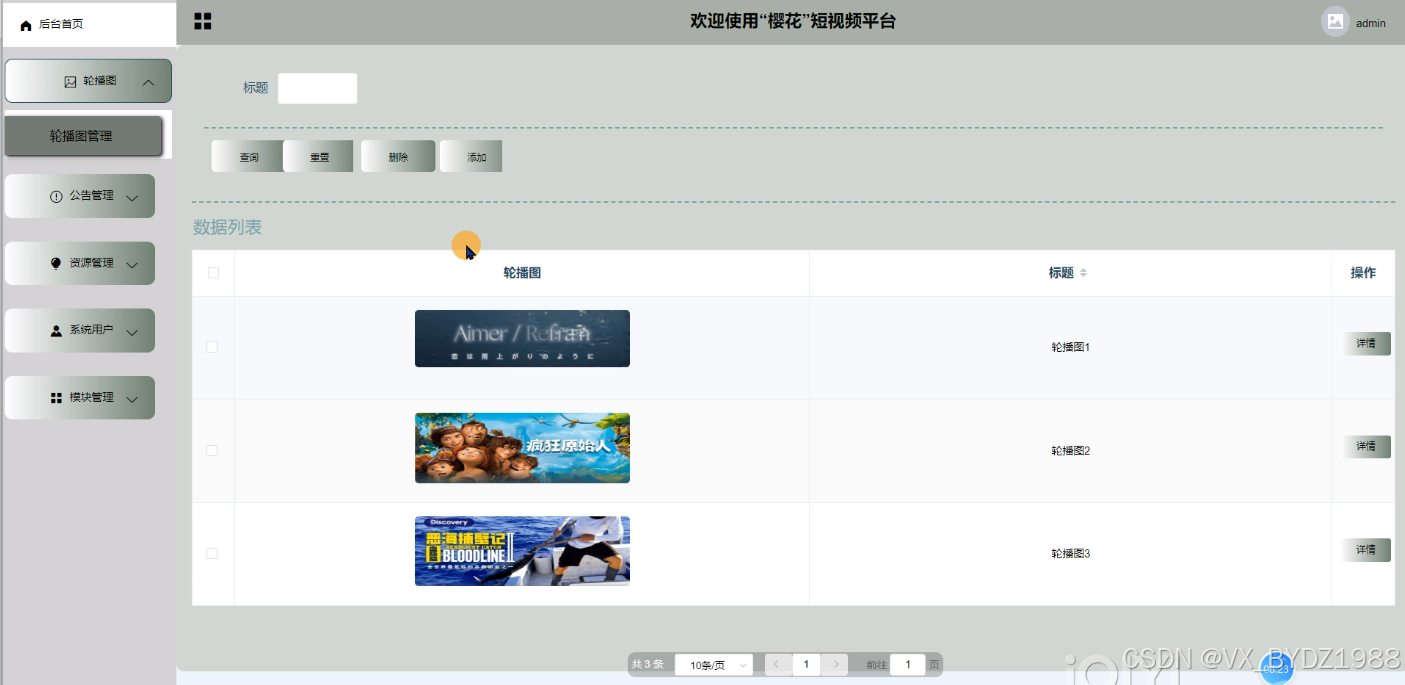
Task: Click the 轮播图2 title cell
Action: [1070, 451]
